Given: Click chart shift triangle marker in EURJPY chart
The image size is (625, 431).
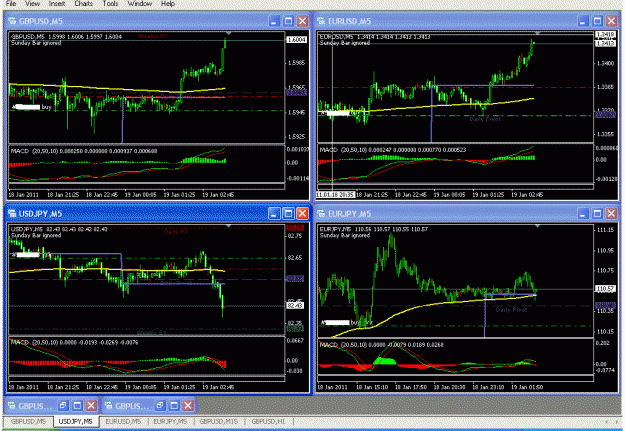Looking at the screenshot, I should click(537, 226).
